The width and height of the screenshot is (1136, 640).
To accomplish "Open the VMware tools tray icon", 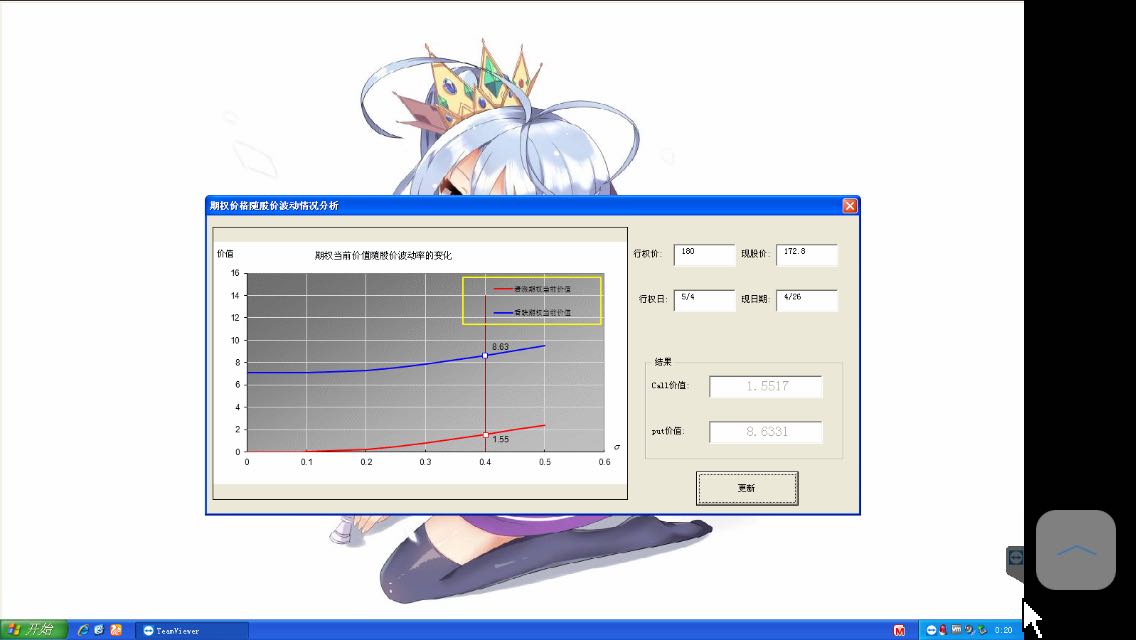I will (x=956, y=630).
